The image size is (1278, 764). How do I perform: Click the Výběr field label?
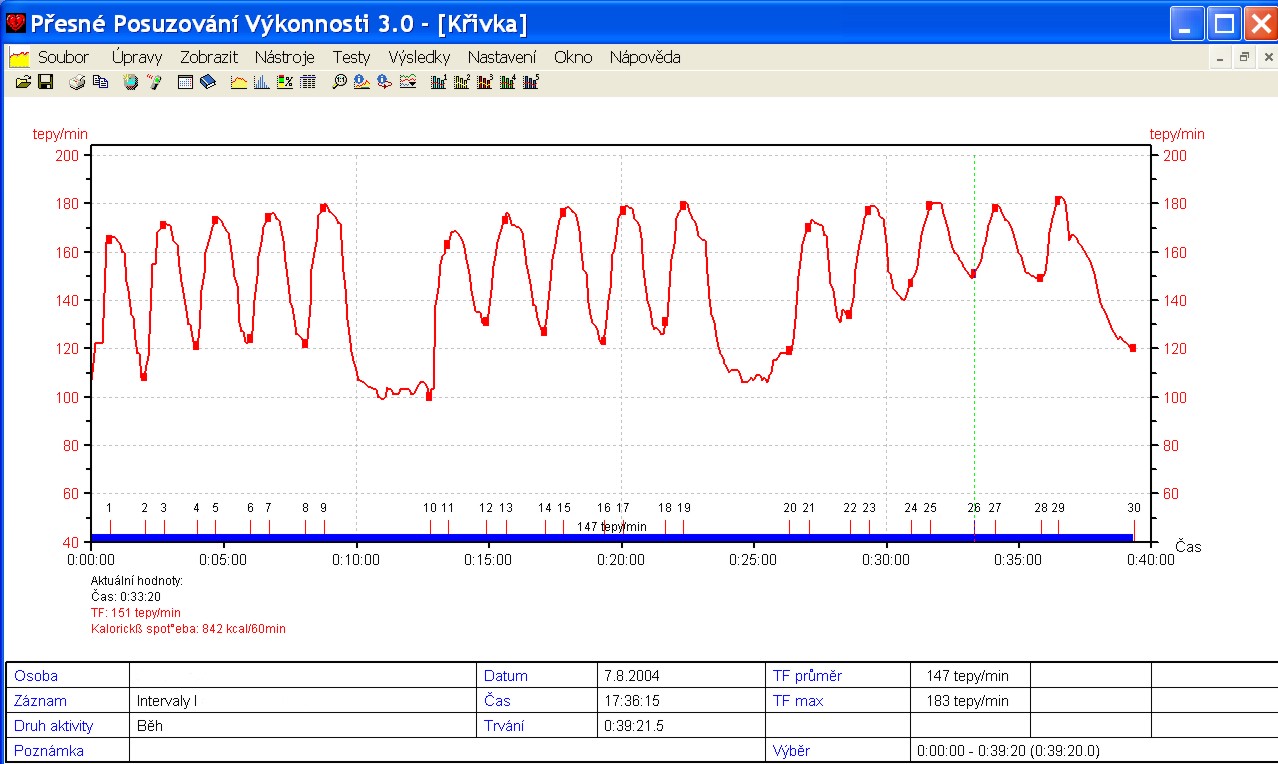pyautogui.click(x=792, y=750)
